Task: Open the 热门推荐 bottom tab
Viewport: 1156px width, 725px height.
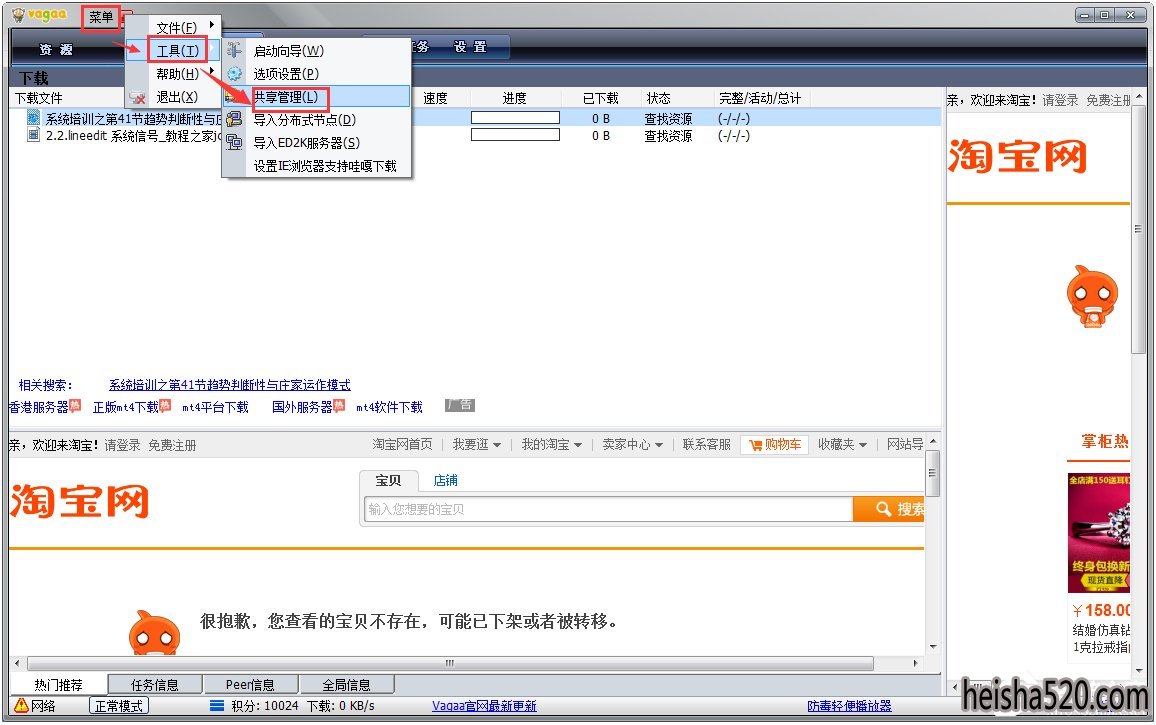Action: (x=58, y=684)
